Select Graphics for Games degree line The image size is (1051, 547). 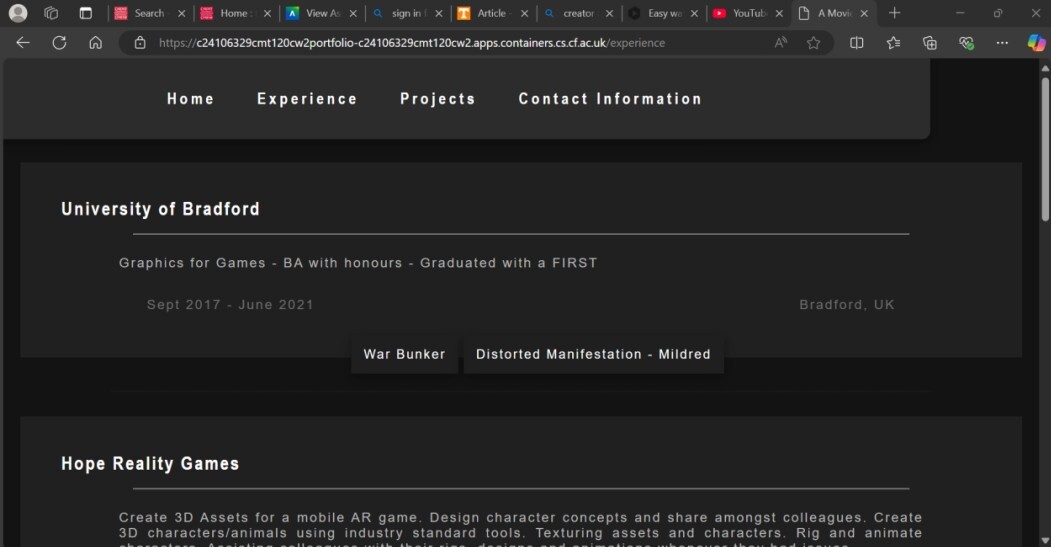[x=358, y=263]
